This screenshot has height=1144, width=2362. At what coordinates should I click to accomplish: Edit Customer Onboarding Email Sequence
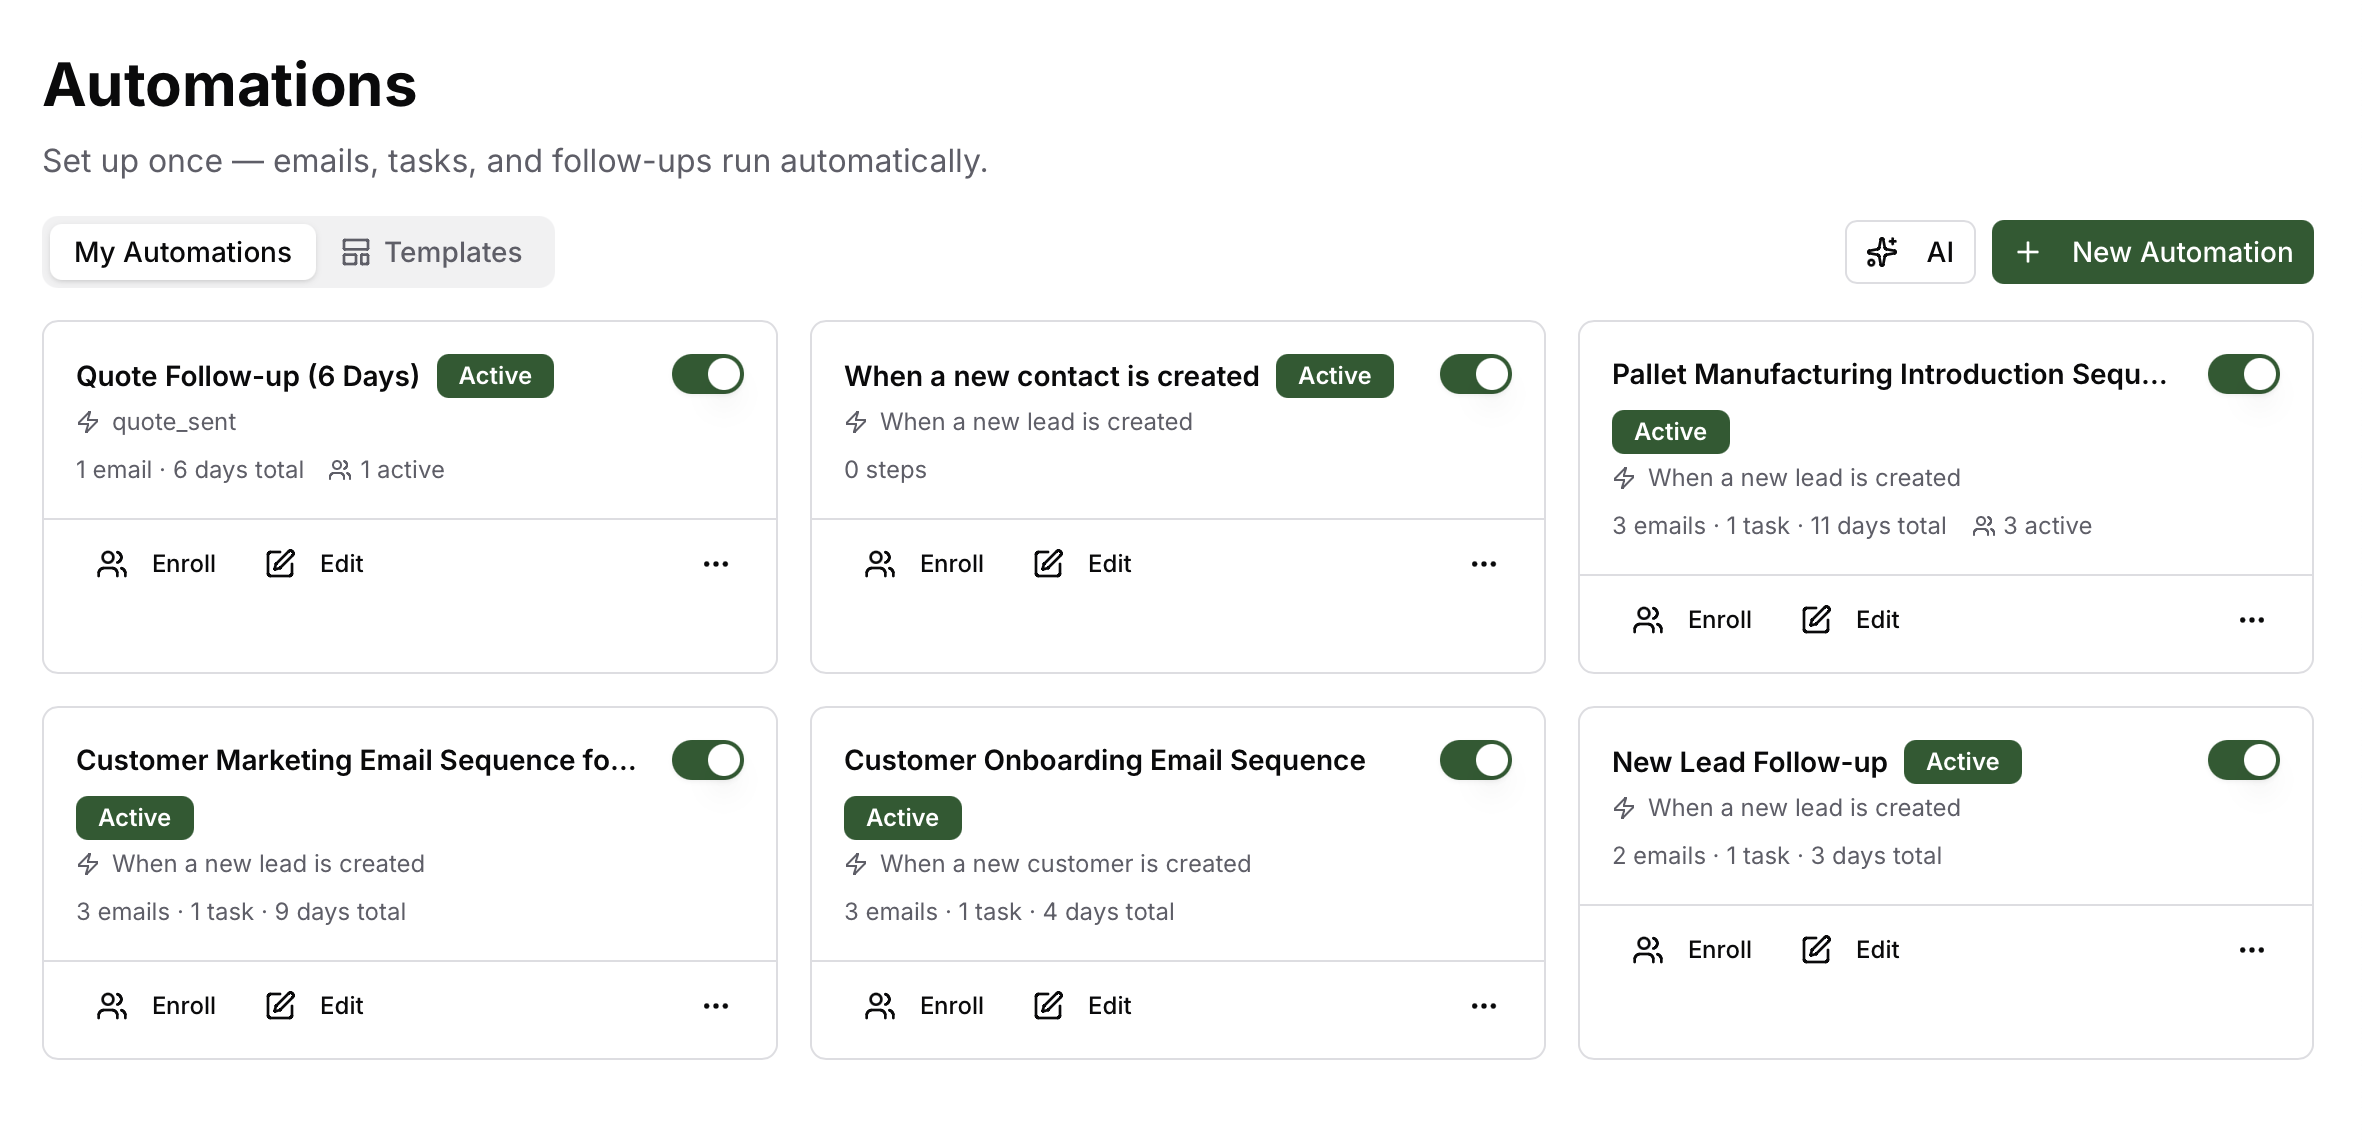1083,1006
